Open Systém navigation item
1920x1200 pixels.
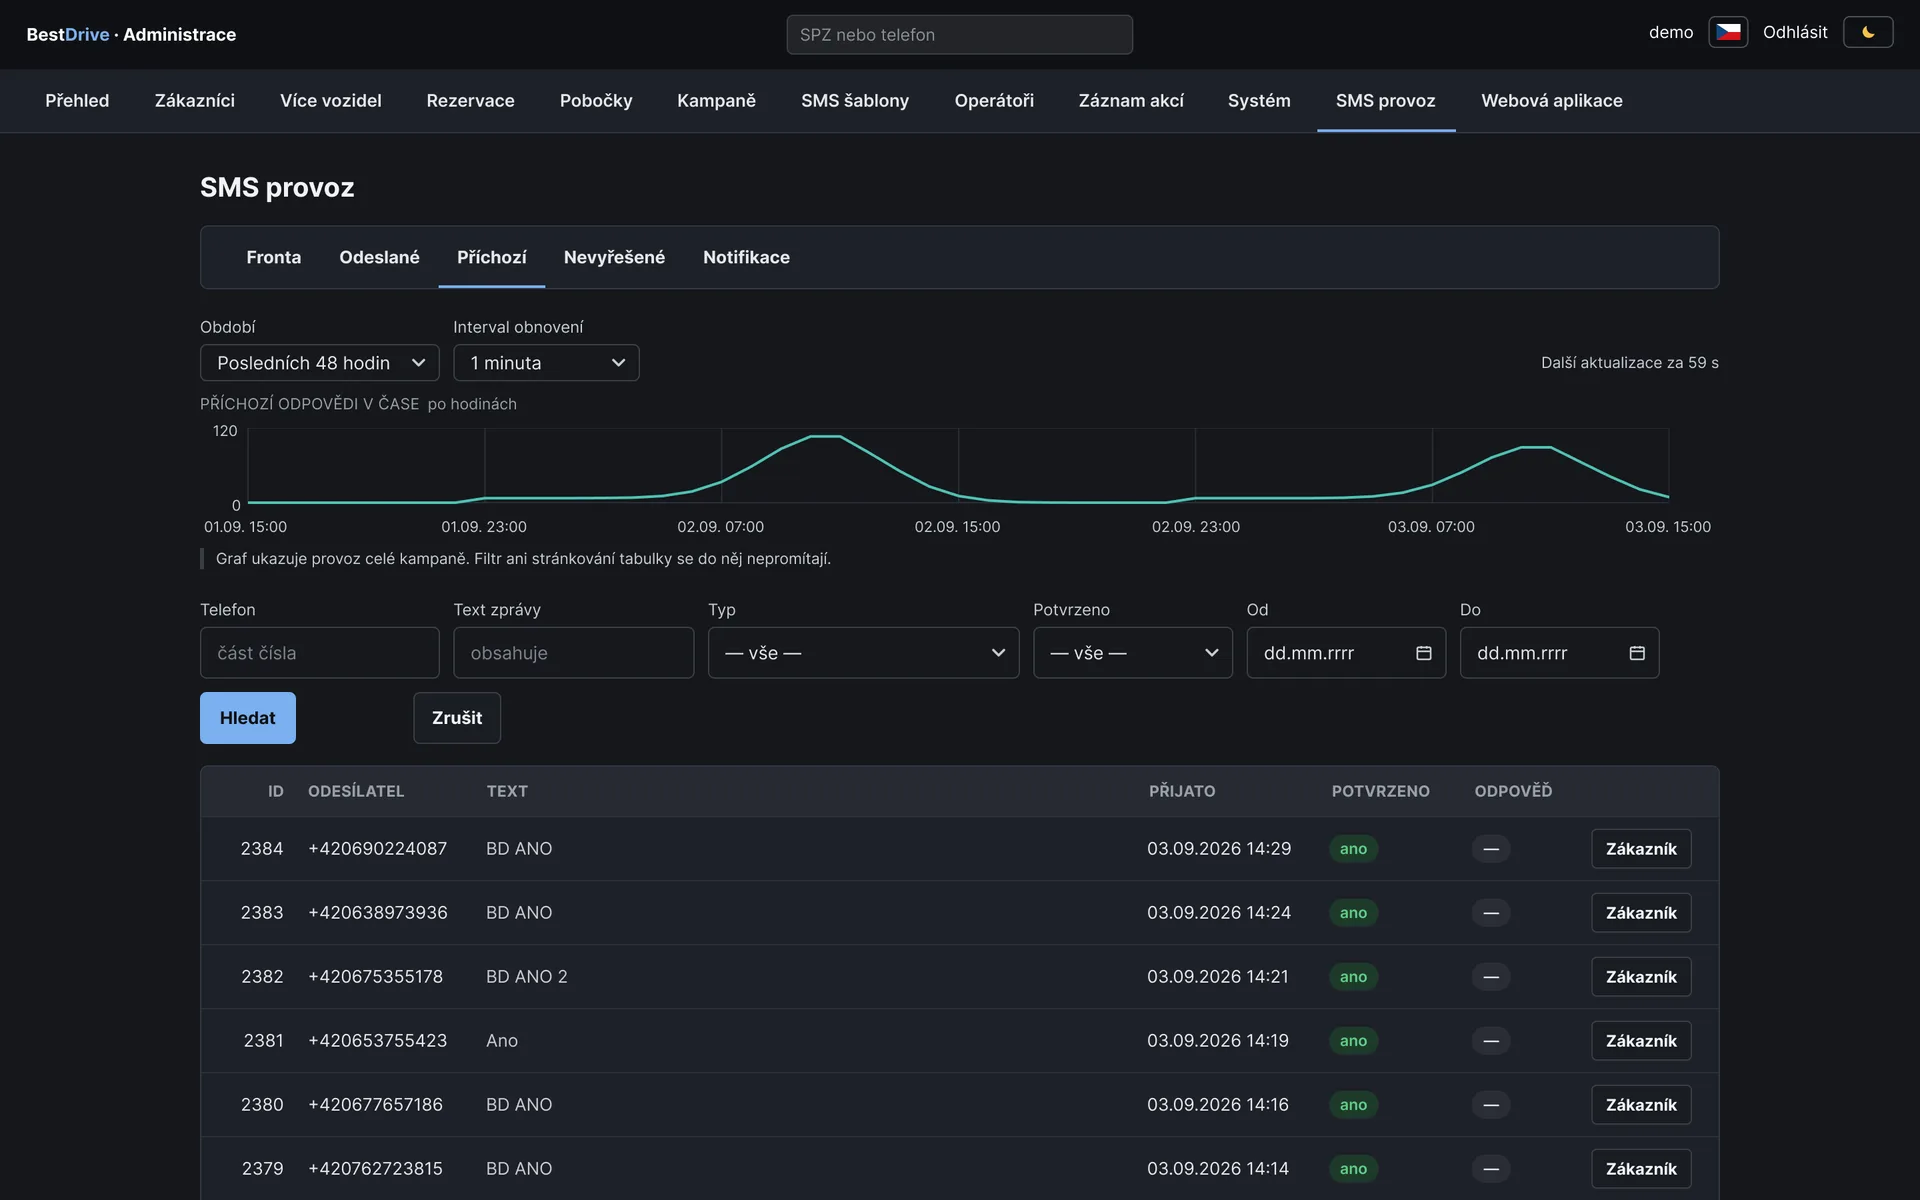(1259, 101)
